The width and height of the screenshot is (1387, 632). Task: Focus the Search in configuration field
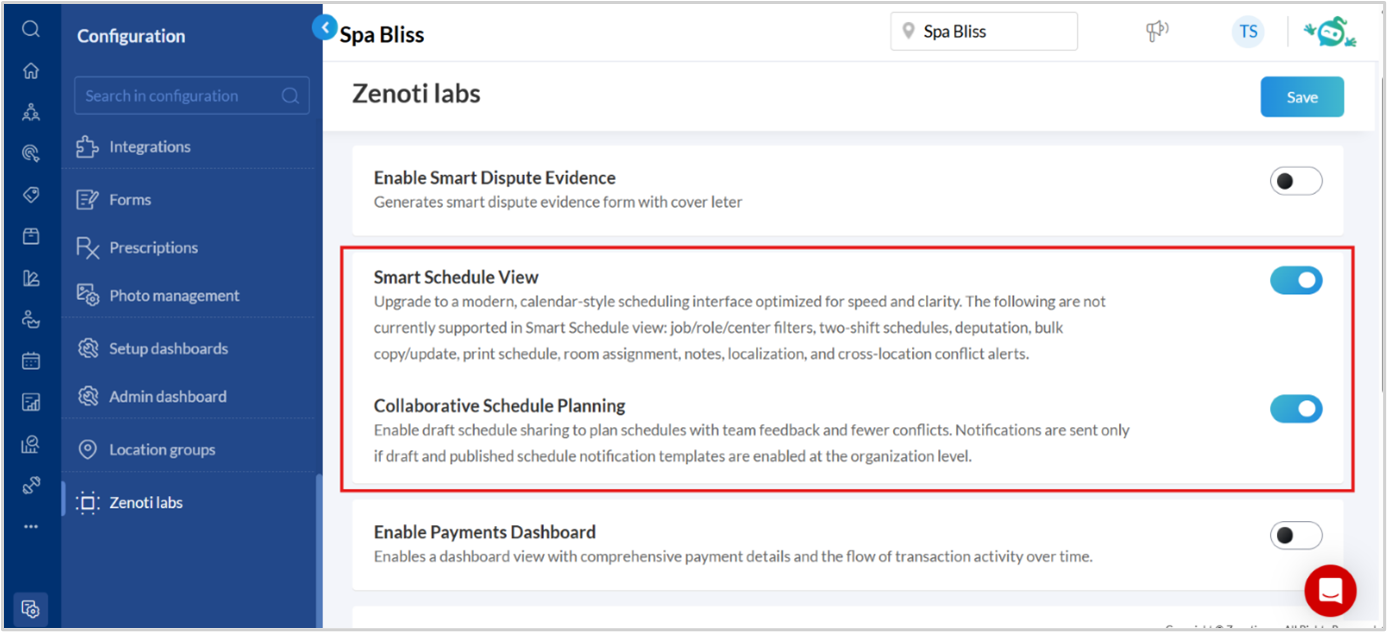point(192,96)
